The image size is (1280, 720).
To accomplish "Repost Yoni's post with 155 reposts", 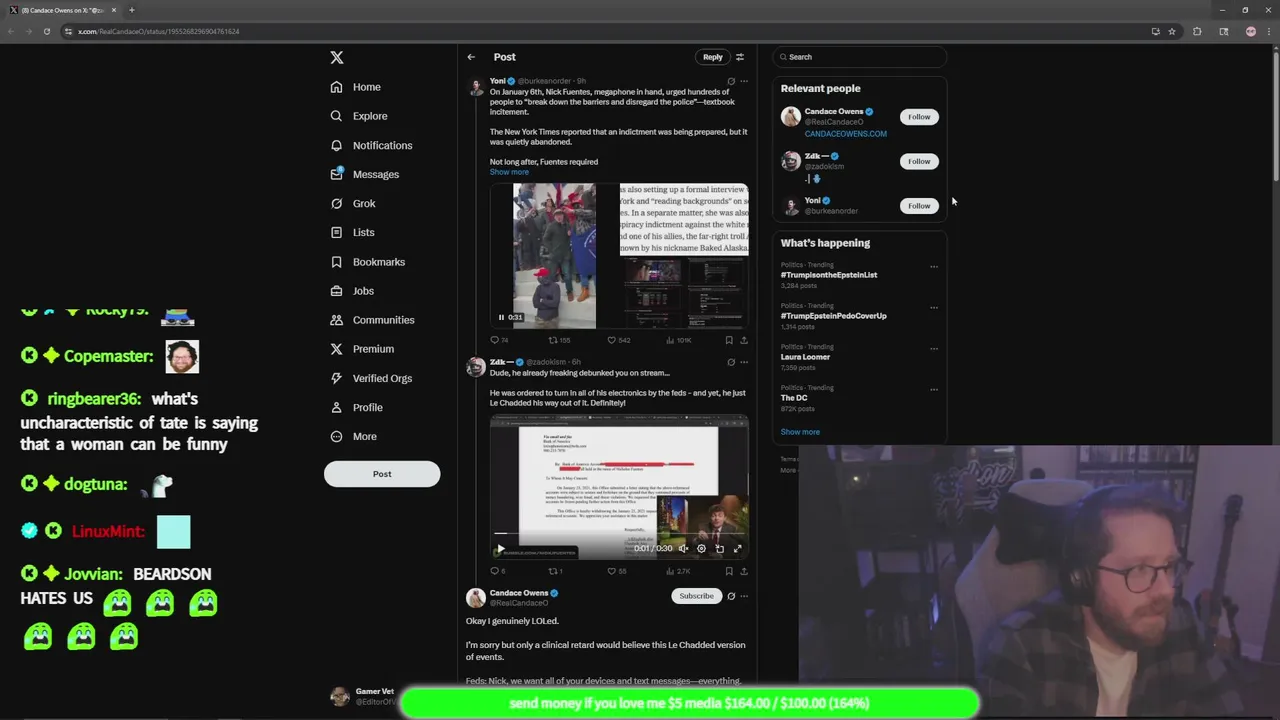I will point(559,340).
